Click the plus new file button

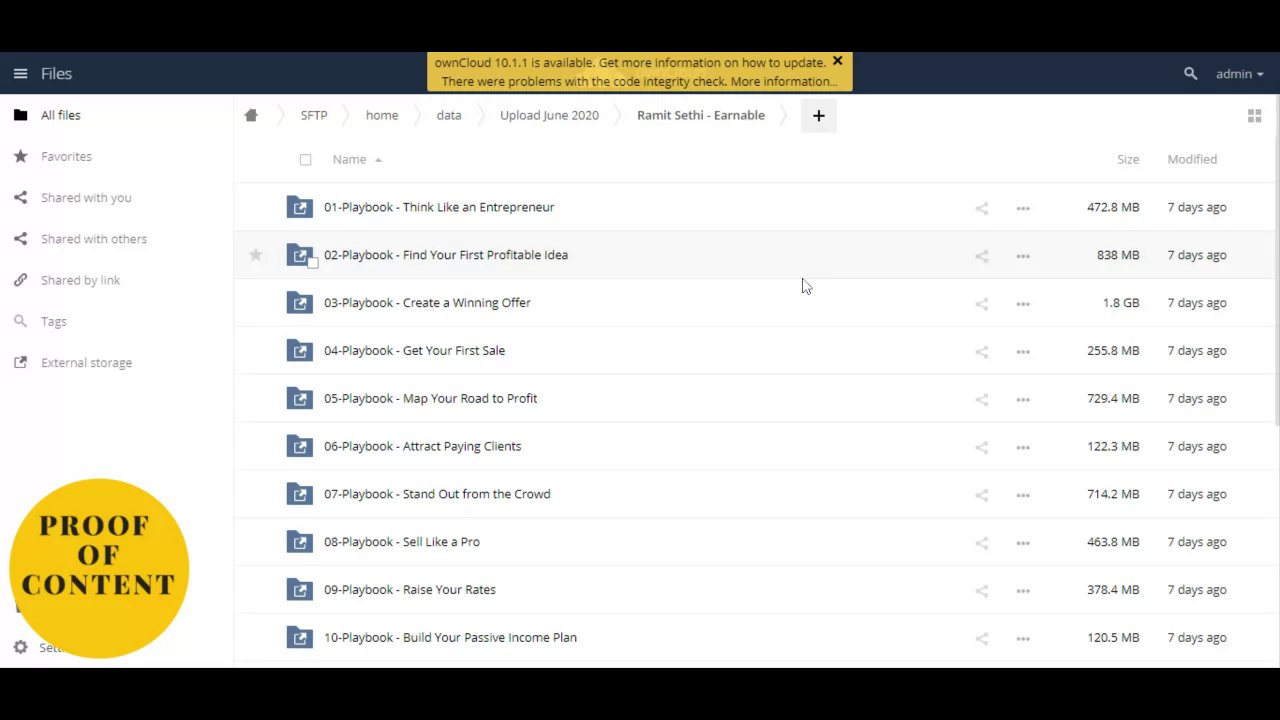click(818, 116)
